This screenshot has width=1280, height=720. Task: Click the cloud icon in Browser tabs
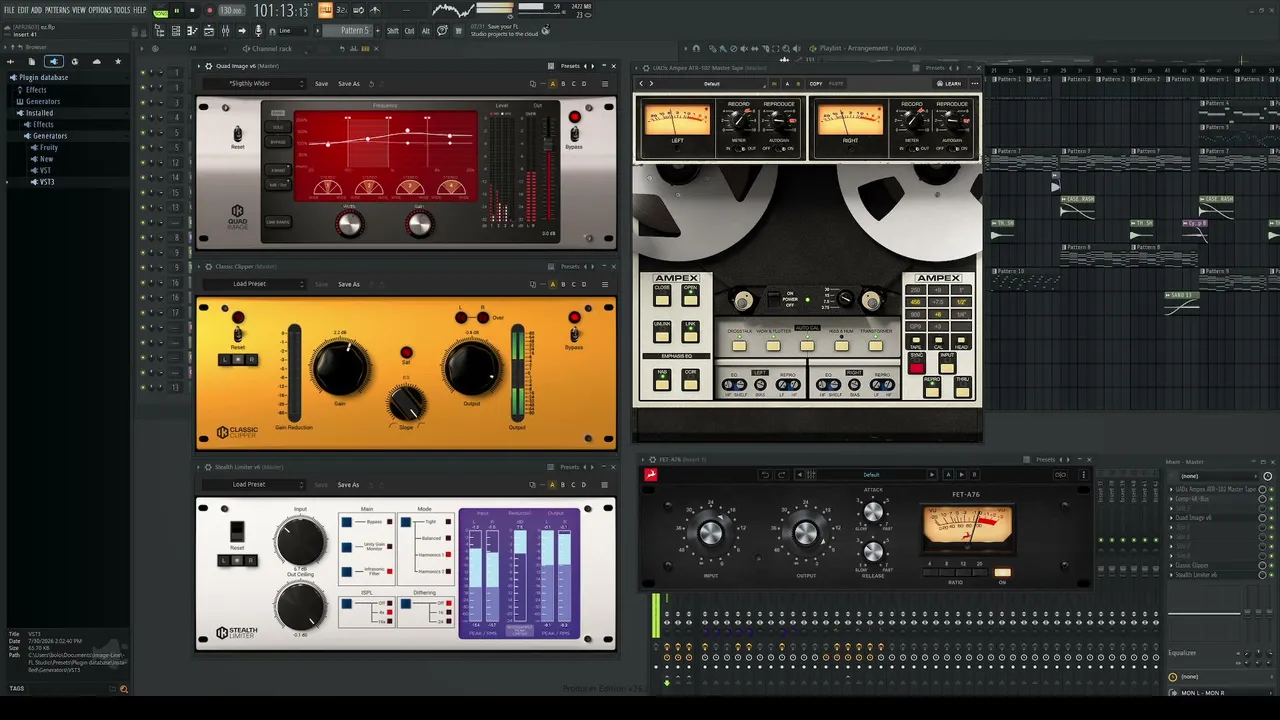96,61
